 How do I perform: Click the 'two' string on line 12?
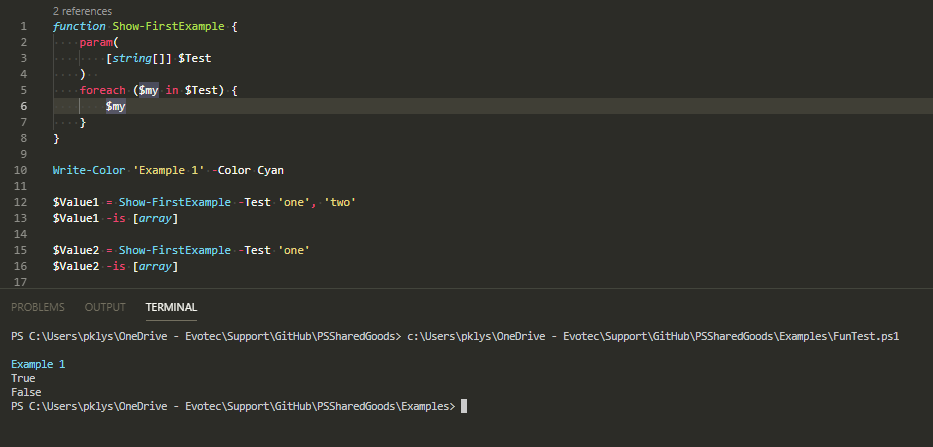[x=340, y=202]
